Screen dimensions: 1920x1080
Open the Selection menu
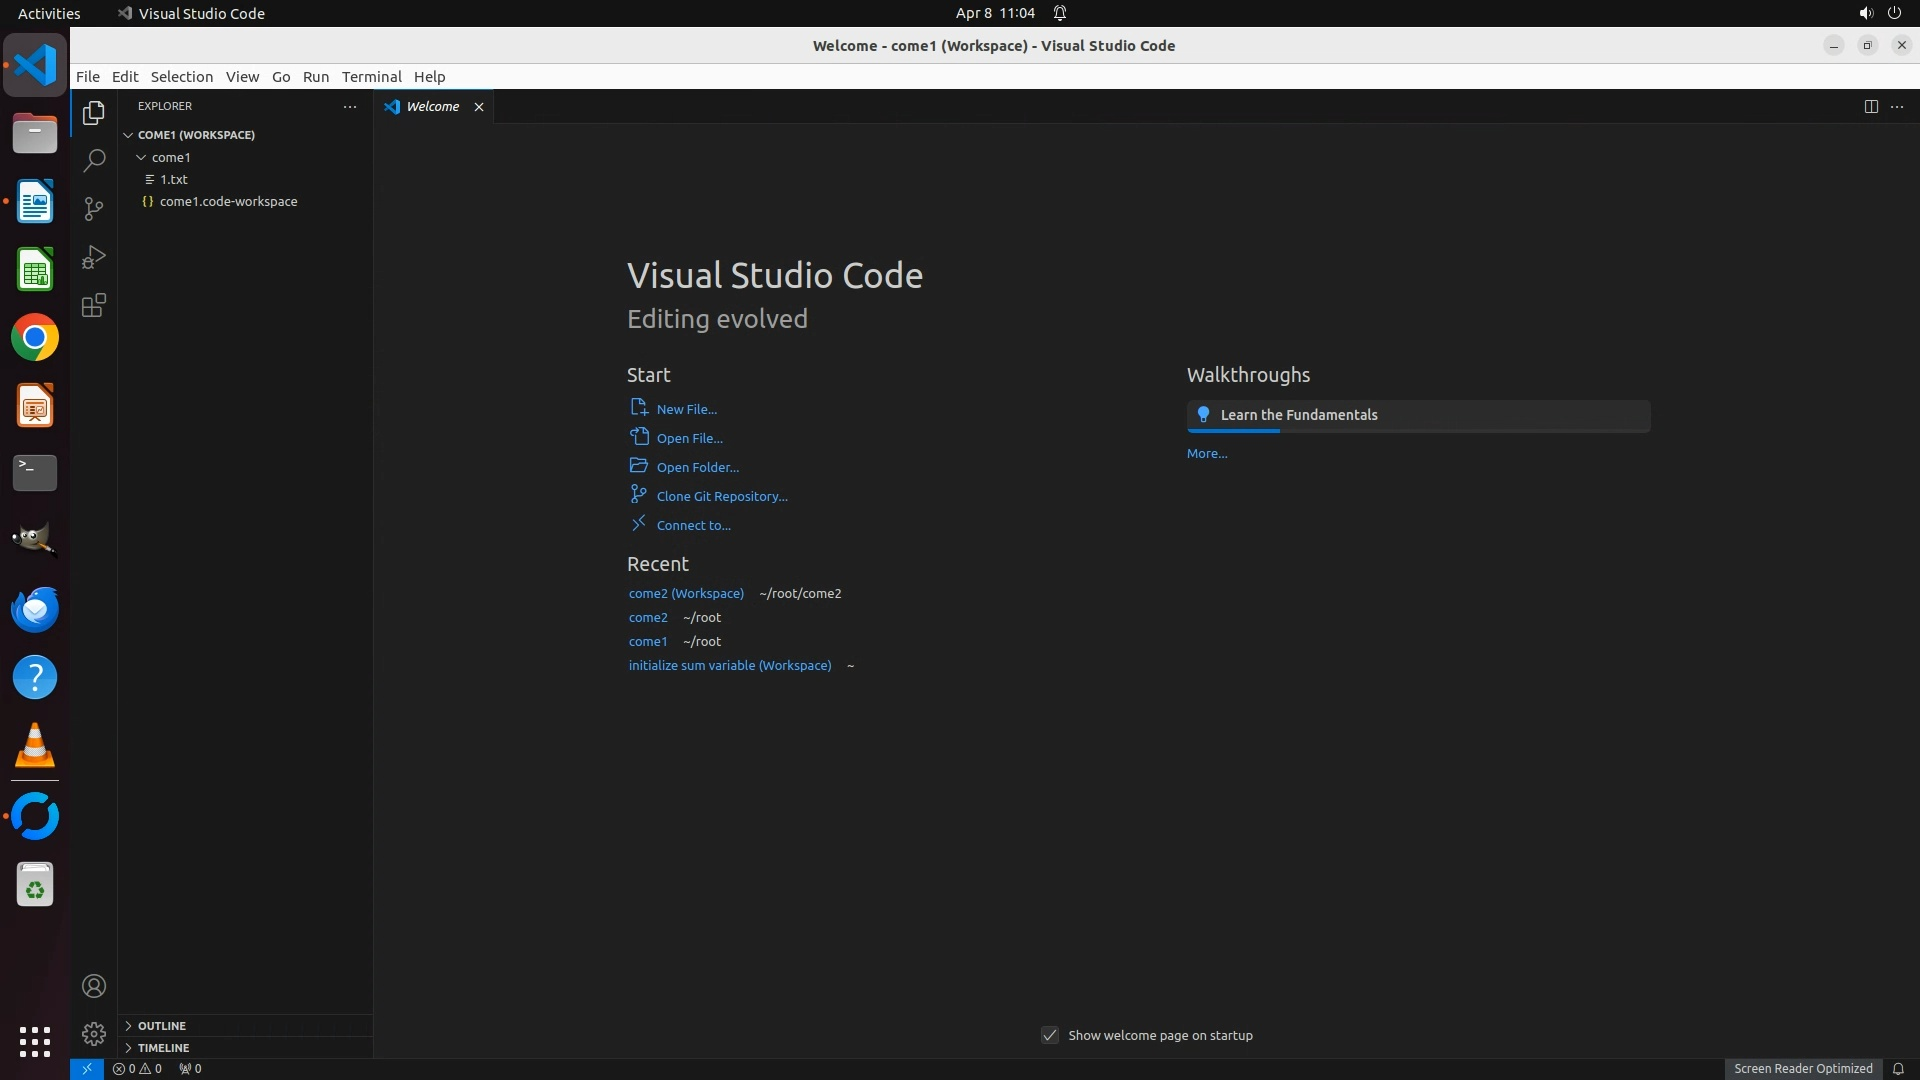181,77
